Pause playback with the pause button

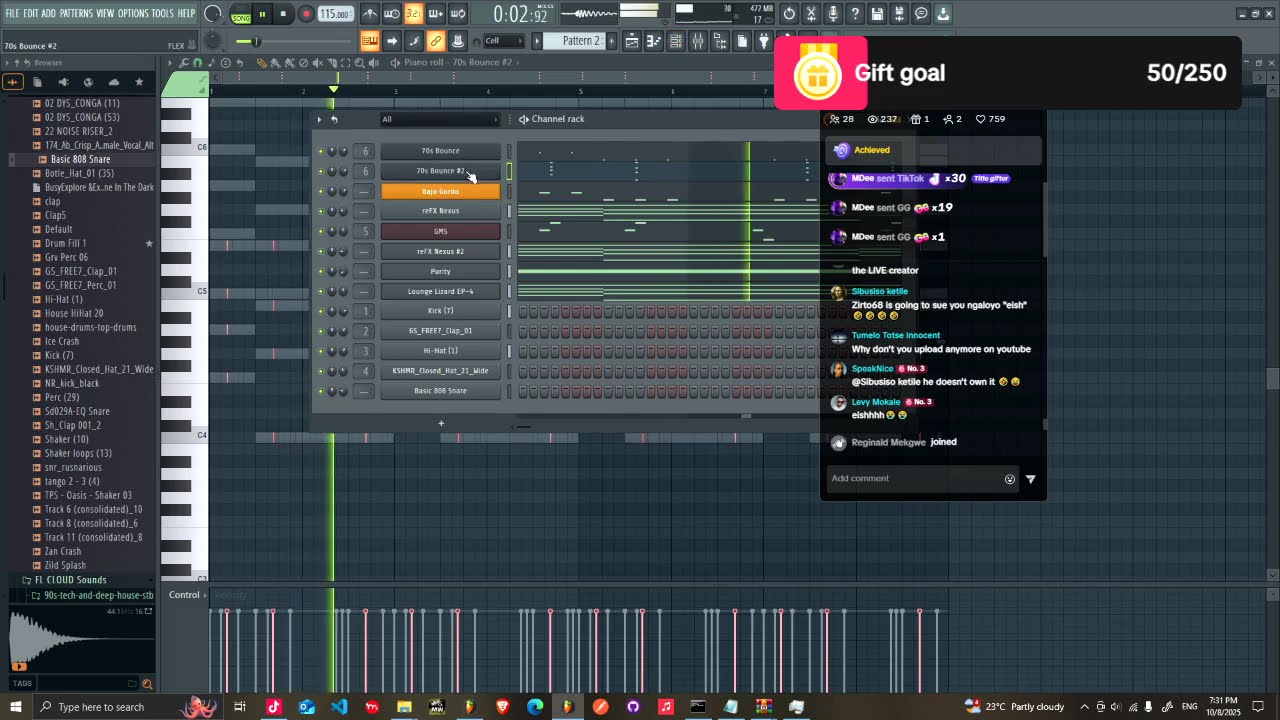point(262,14)
